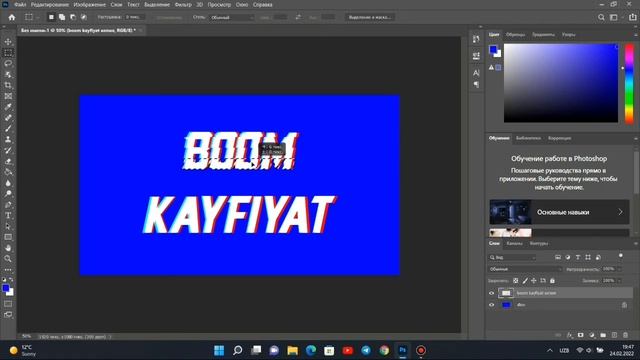Add a layer style with fx icon
The image size is (640, 360).
(570, 335)
